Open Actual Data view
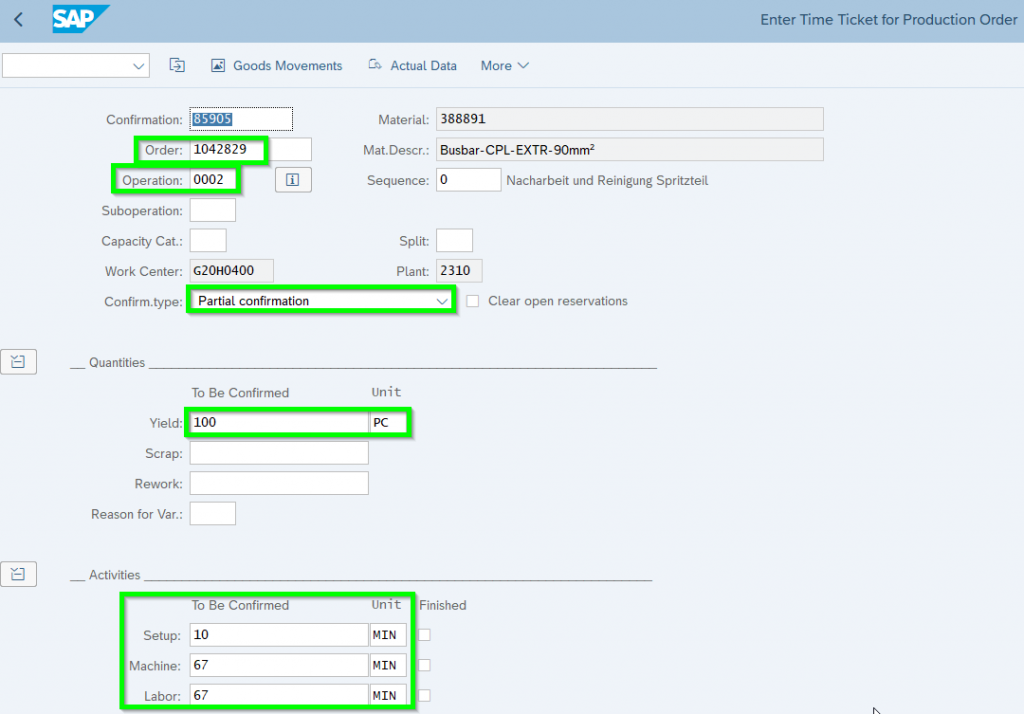This screenshot has height=714, width=1024. 423,66
